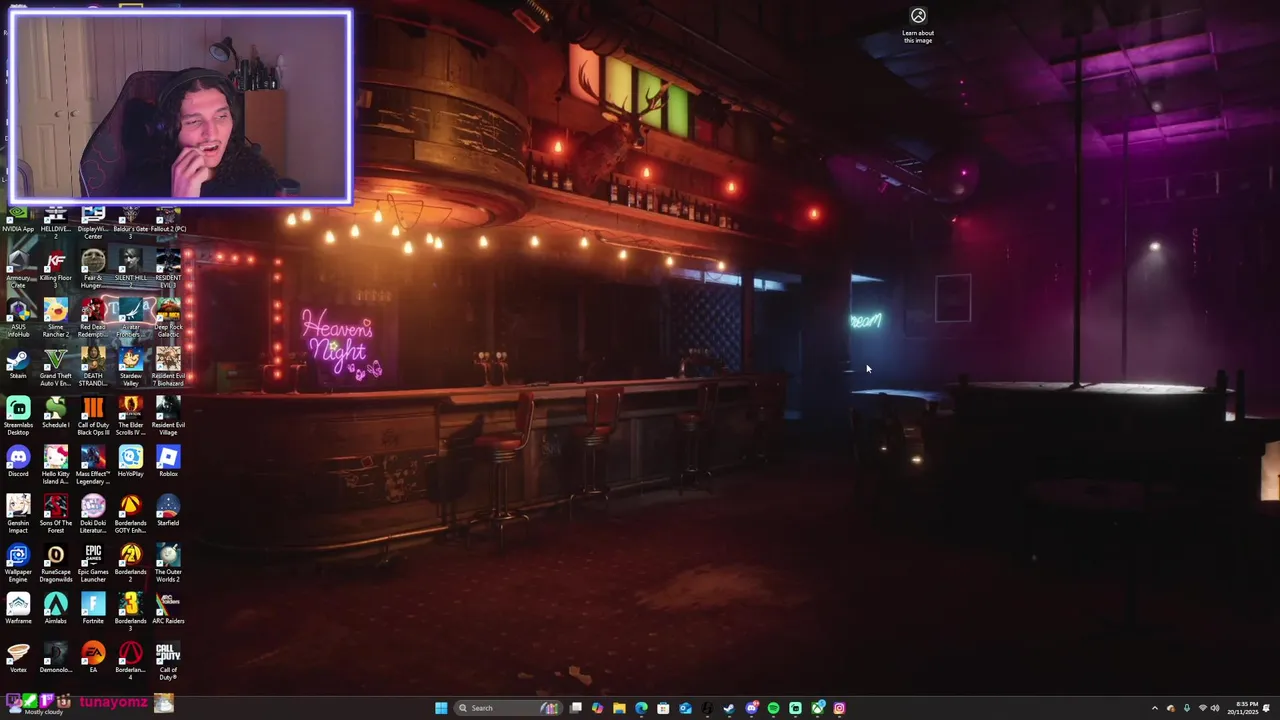
Task: Select the Death Stranding desktop icon
Action: (93, 367)
